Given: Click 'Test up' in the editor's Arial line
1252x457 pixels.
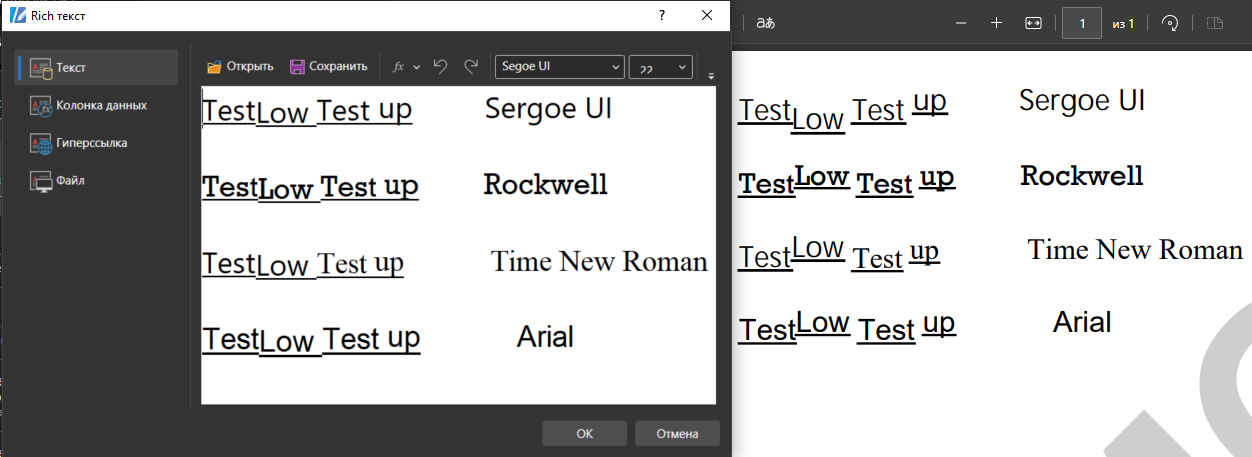Looking at the screenshot, I should (371, 338).
